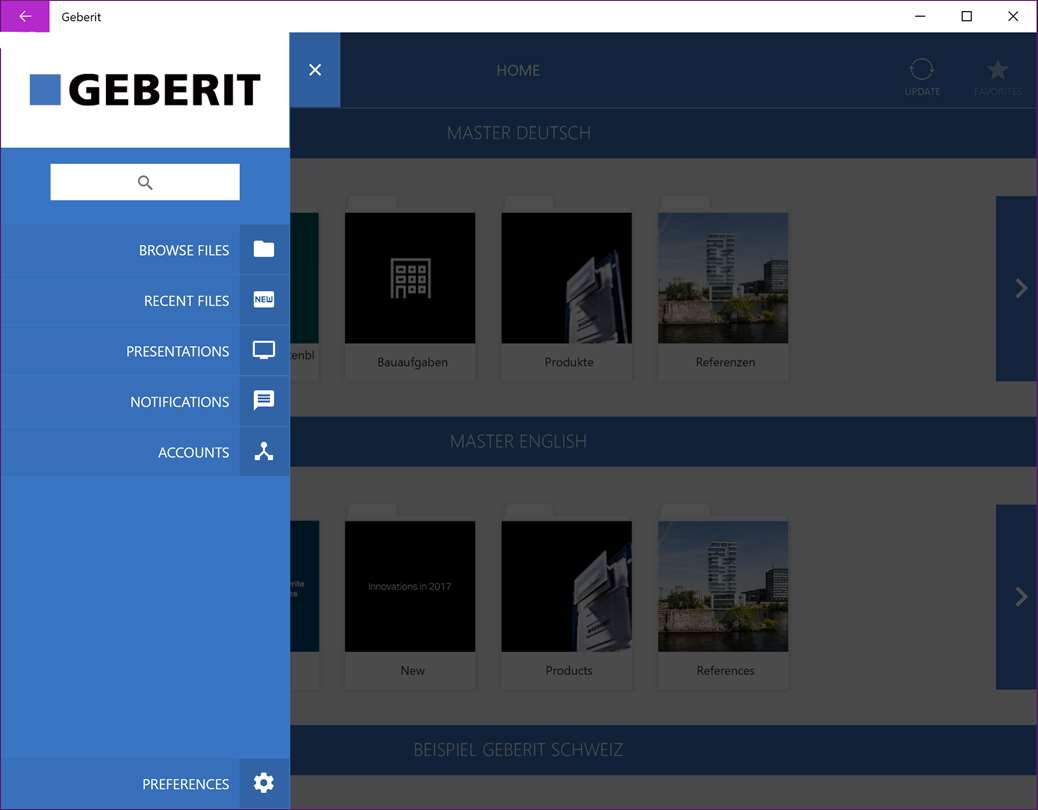Click the Bauaufgaben folder label

pyautogui.click(x=412, y=362)
